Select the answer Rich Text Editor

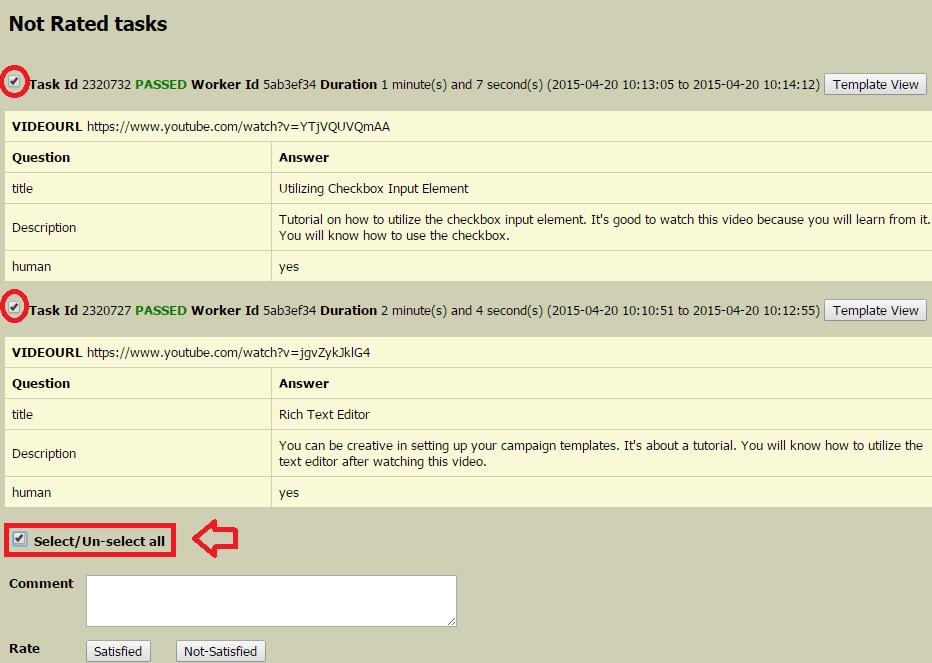click(324, 414)
